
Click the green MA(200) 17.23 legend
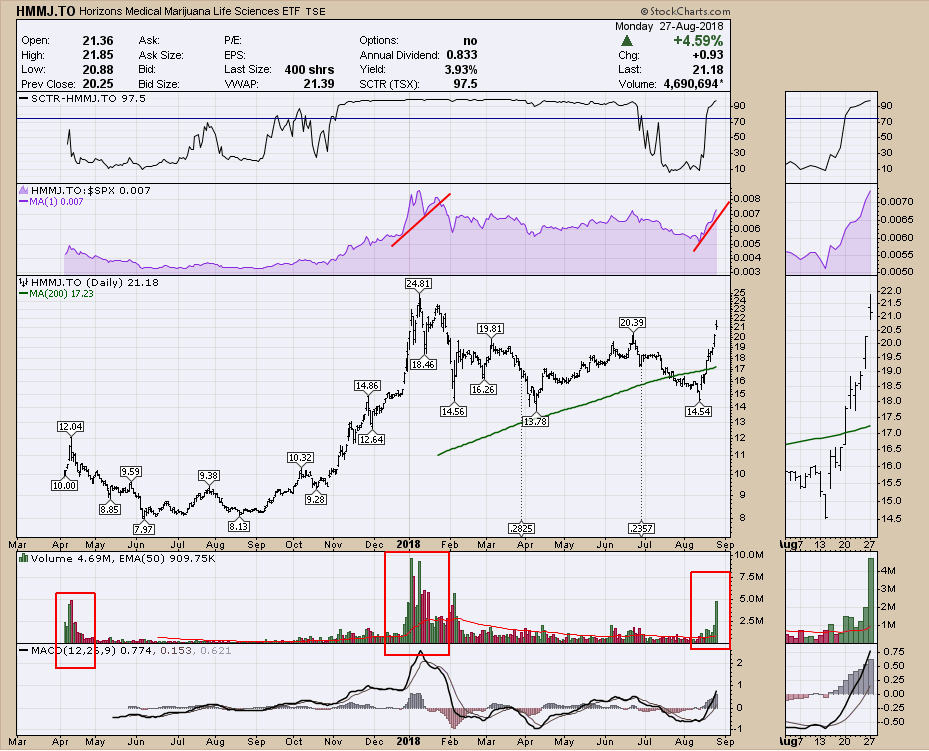pyautogui.click(x=61, y=293)
